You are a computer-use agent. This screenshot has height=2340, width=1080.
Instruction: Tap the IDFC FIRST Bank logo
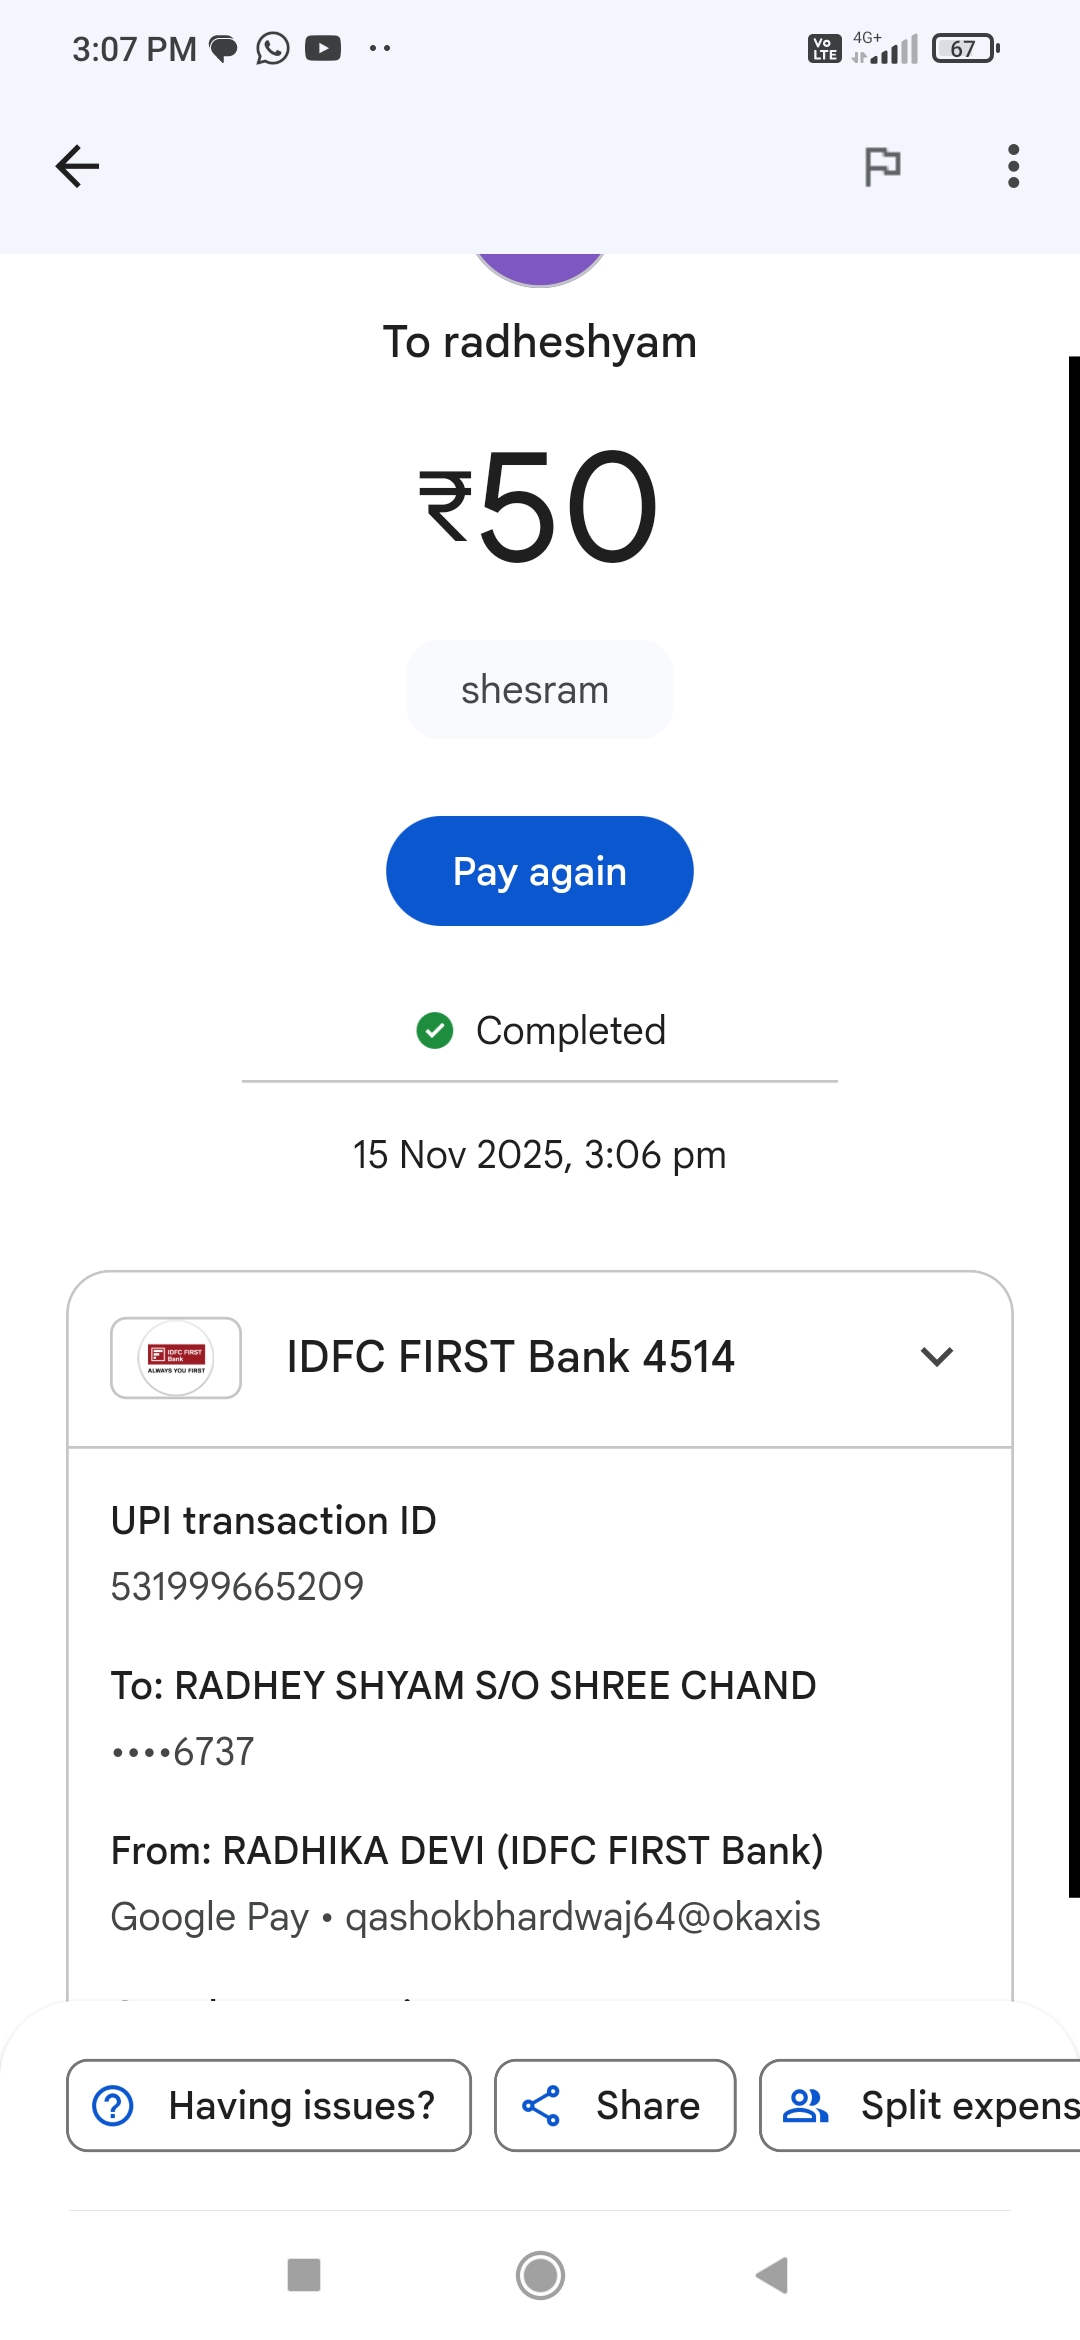click(x=176, y=1357)
